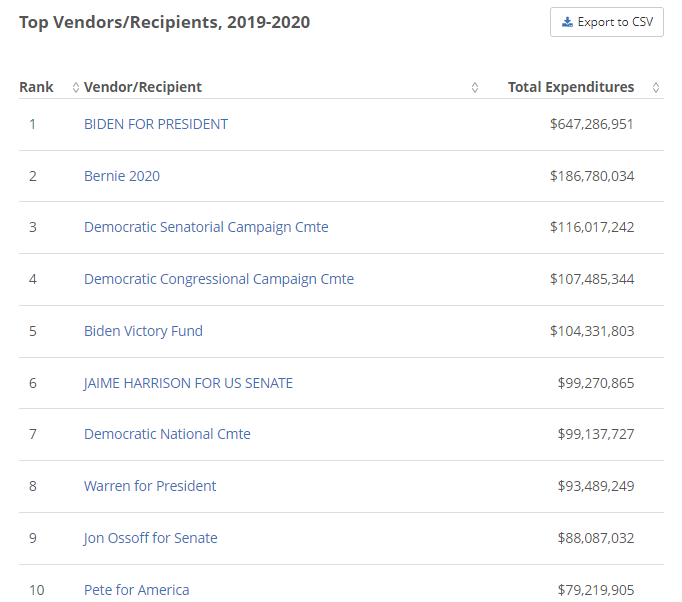Viewport: 682px width, 602px height.
Task: Select the $116,017,242 amount cell
Action: [592, 227]
